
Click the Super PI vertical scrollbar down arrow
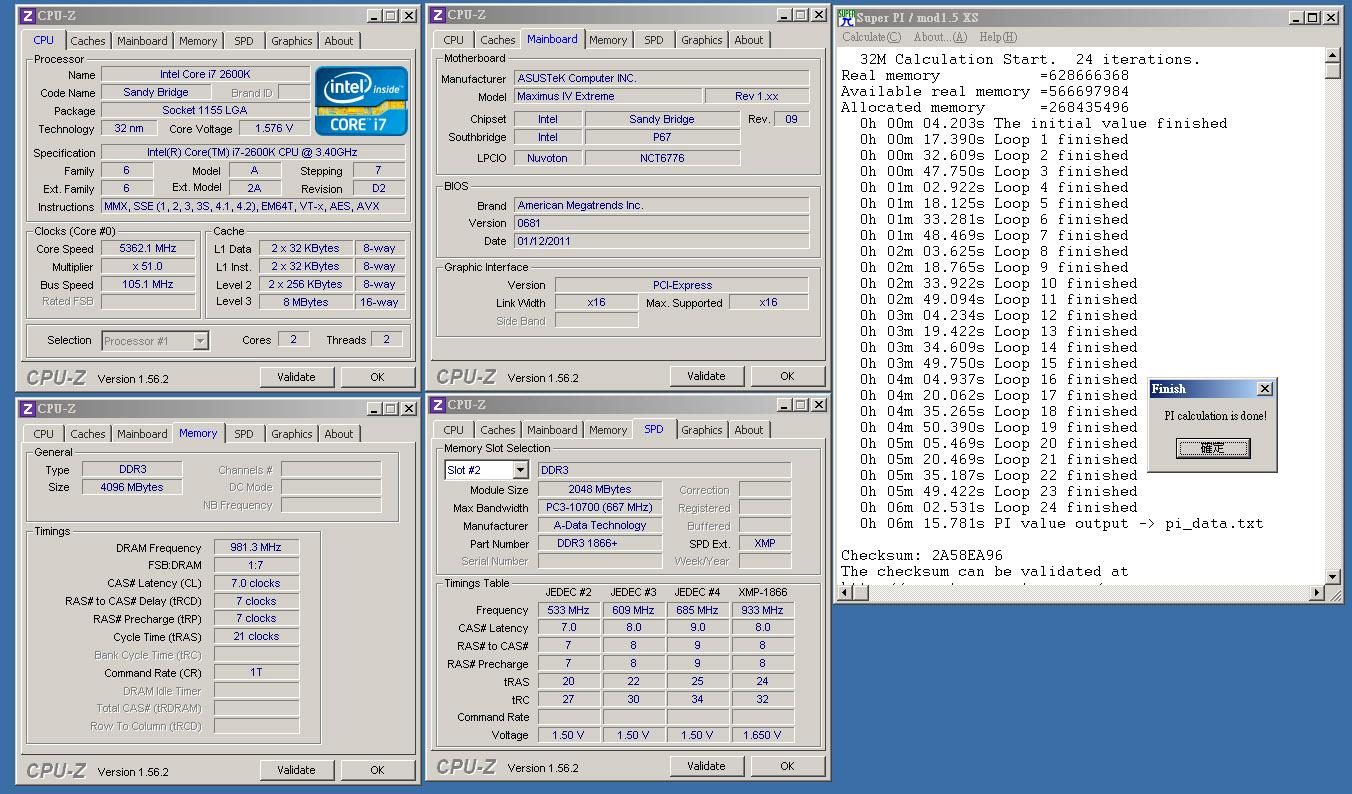(1332, 577)
